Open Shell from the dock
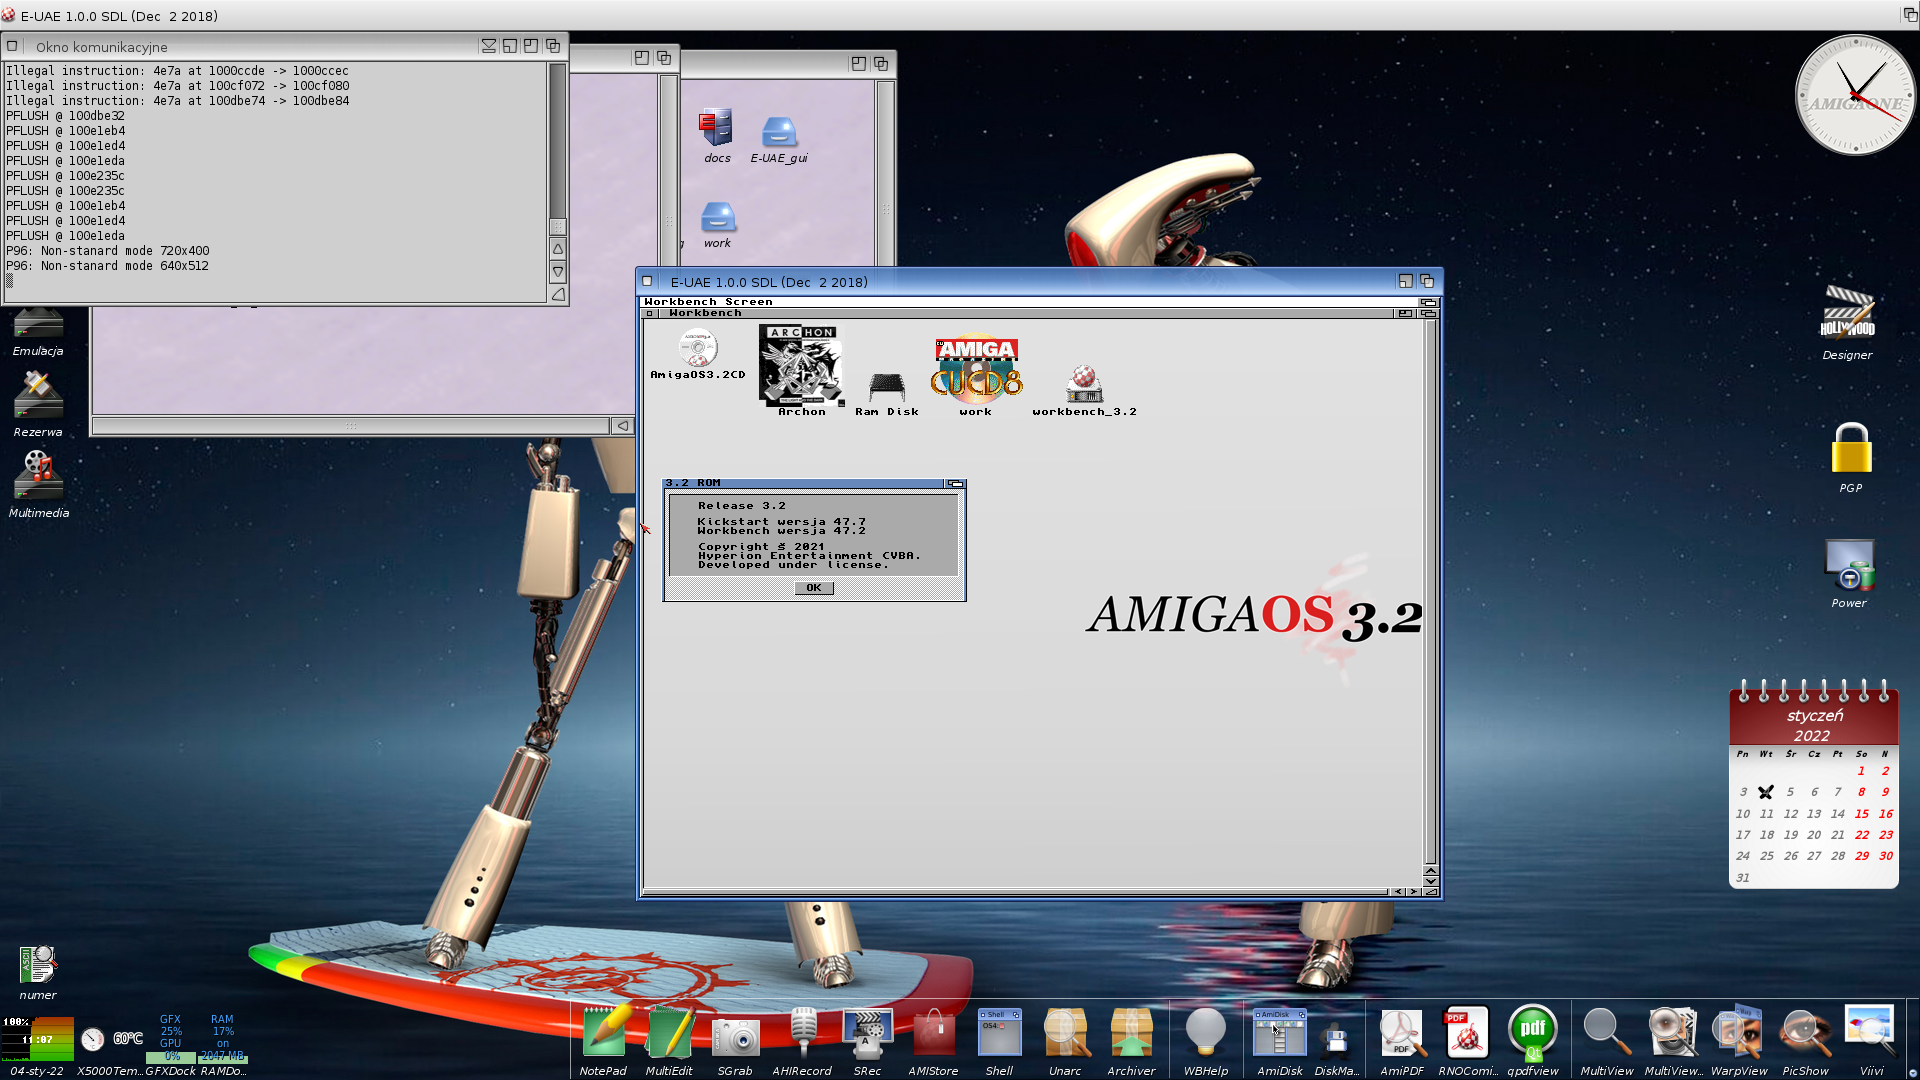 (x=999, y=1033)
